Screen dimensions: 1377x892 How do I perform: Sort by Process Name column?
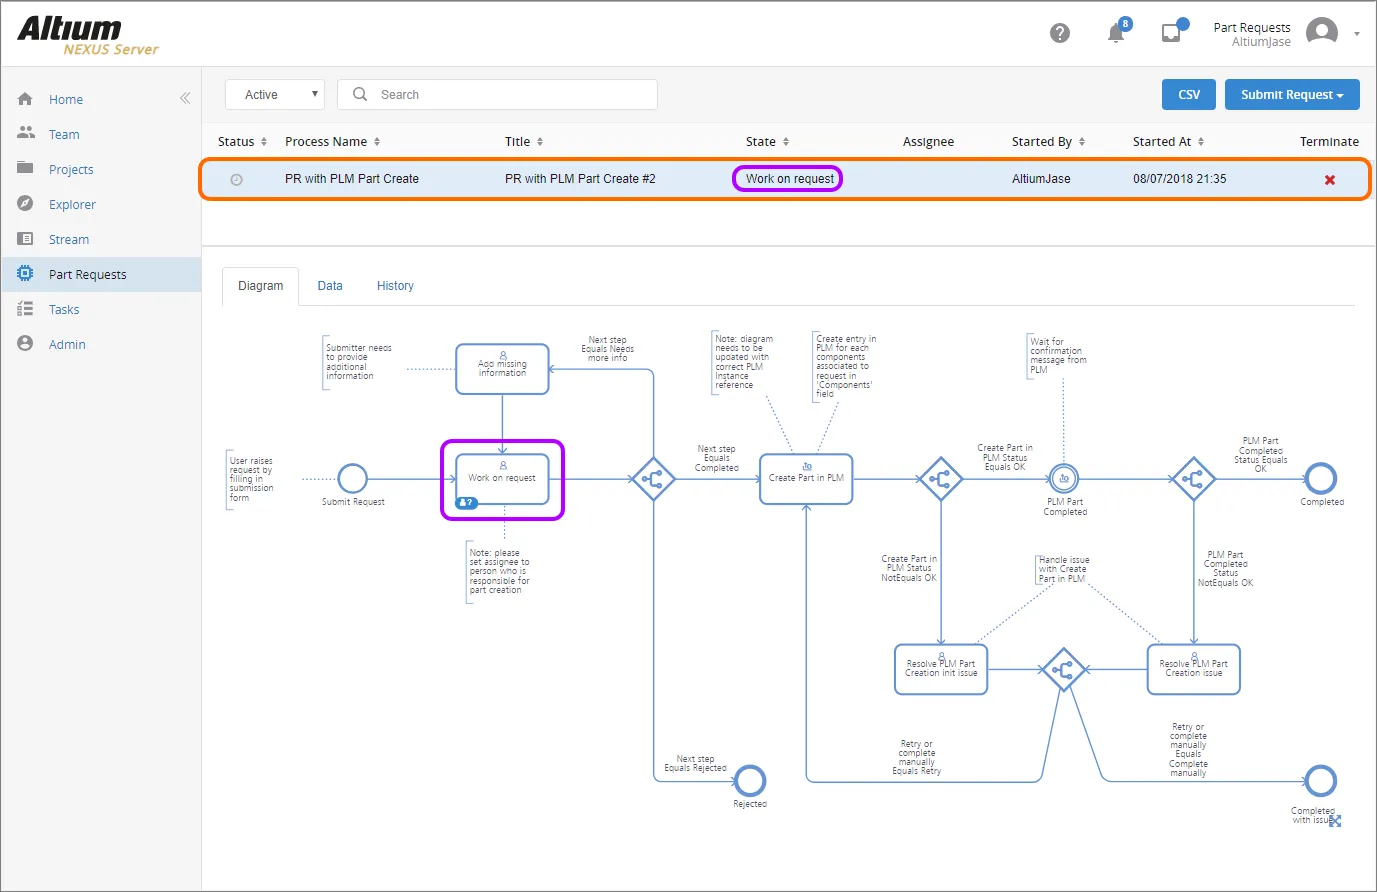pyautogui.click(x=332, y=142)
